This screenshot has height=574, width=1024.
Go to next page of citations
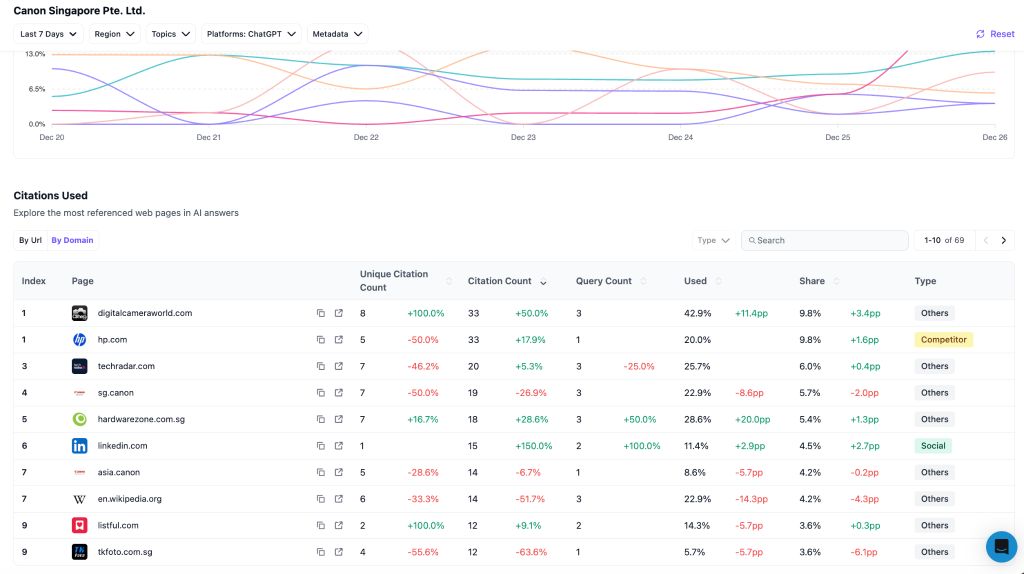1004,240
